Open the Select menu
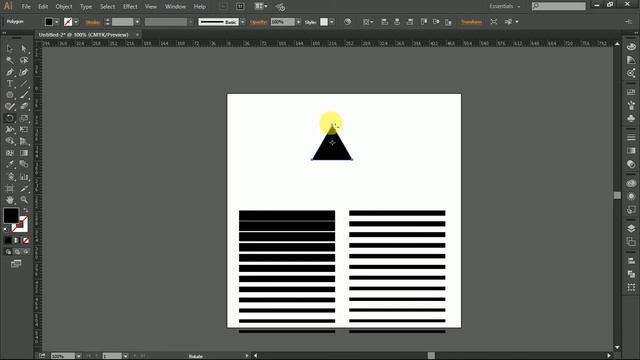Screen dimensions: 640x360 pos(107,7)
